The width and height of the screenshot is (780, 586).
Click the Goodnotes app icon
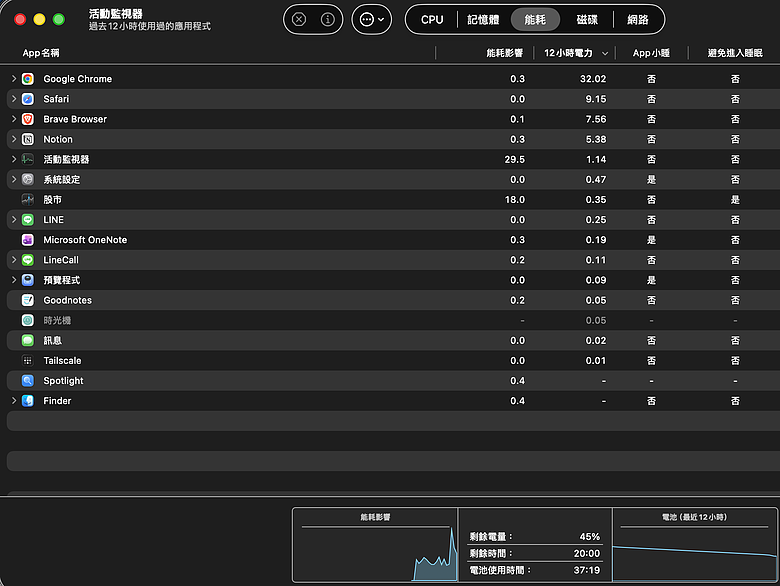[x=28, y=300]
